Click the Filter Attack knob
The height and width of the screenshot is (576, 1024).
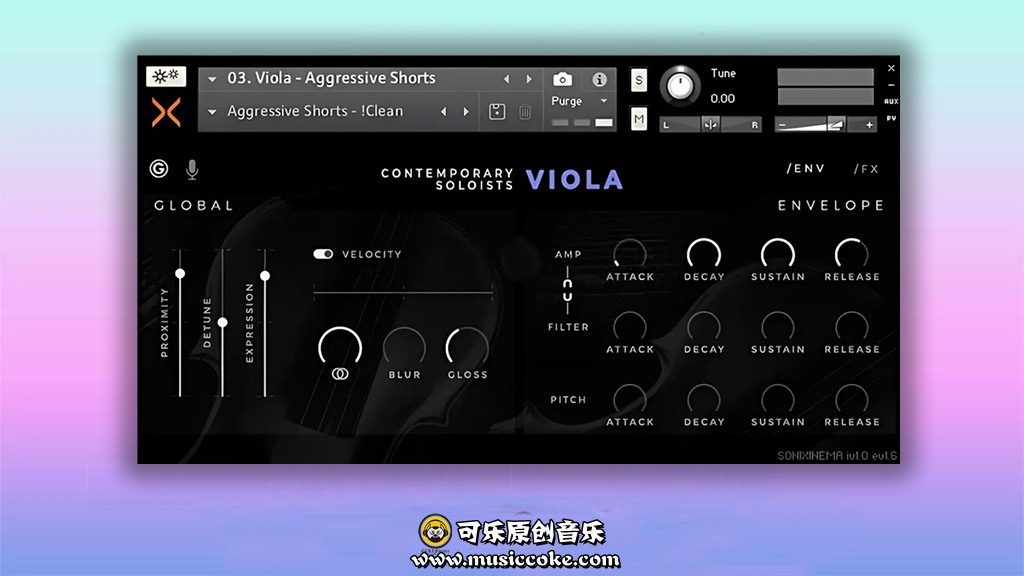[630, 327]
